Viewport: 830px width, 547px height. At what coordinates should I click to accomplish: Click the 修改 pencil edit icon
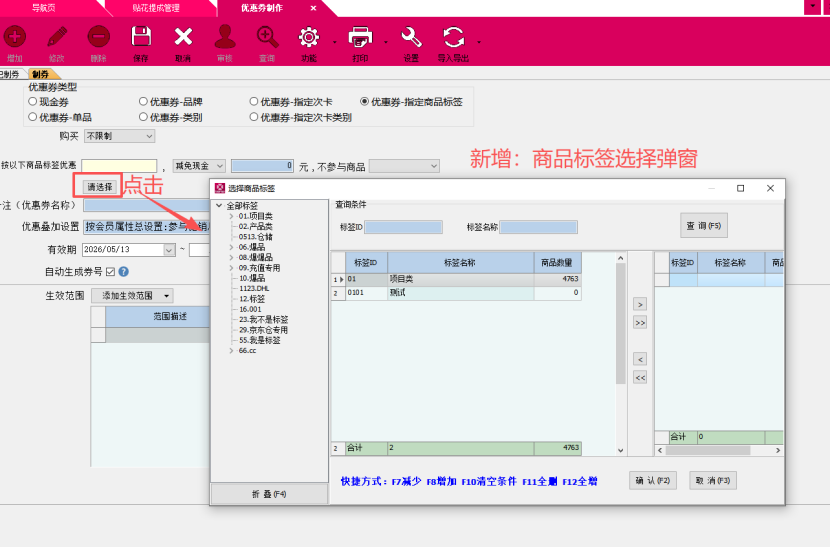click(x=57, y=37)
